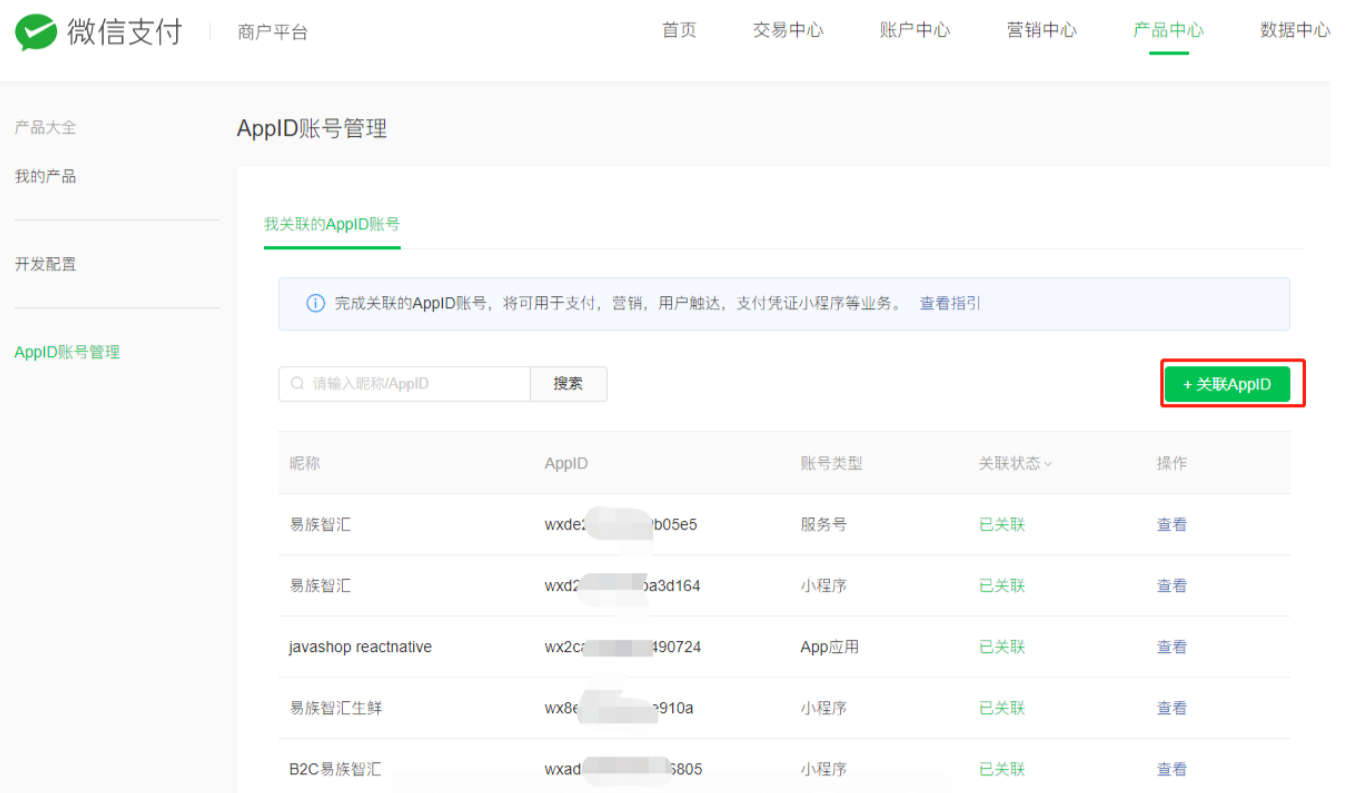Click the 账号类型 column header
This screenshot has height=793, width=1345.
click(x=831, y=463)
